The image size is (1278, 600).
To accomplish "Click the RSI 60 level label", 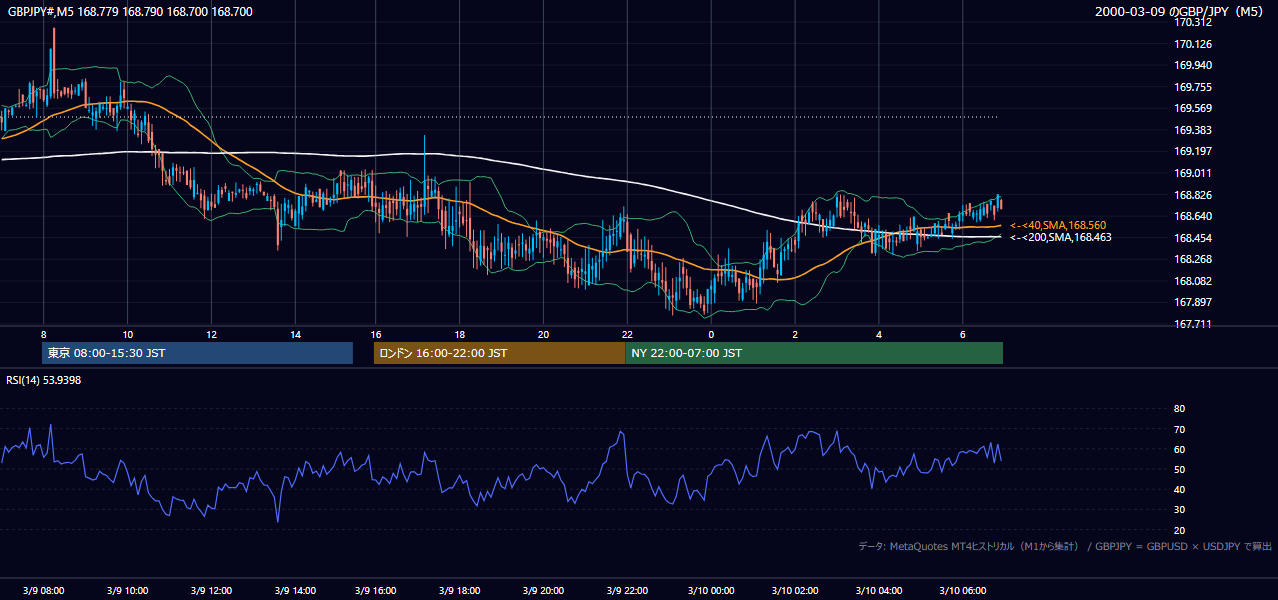I will pos(1179,449).
